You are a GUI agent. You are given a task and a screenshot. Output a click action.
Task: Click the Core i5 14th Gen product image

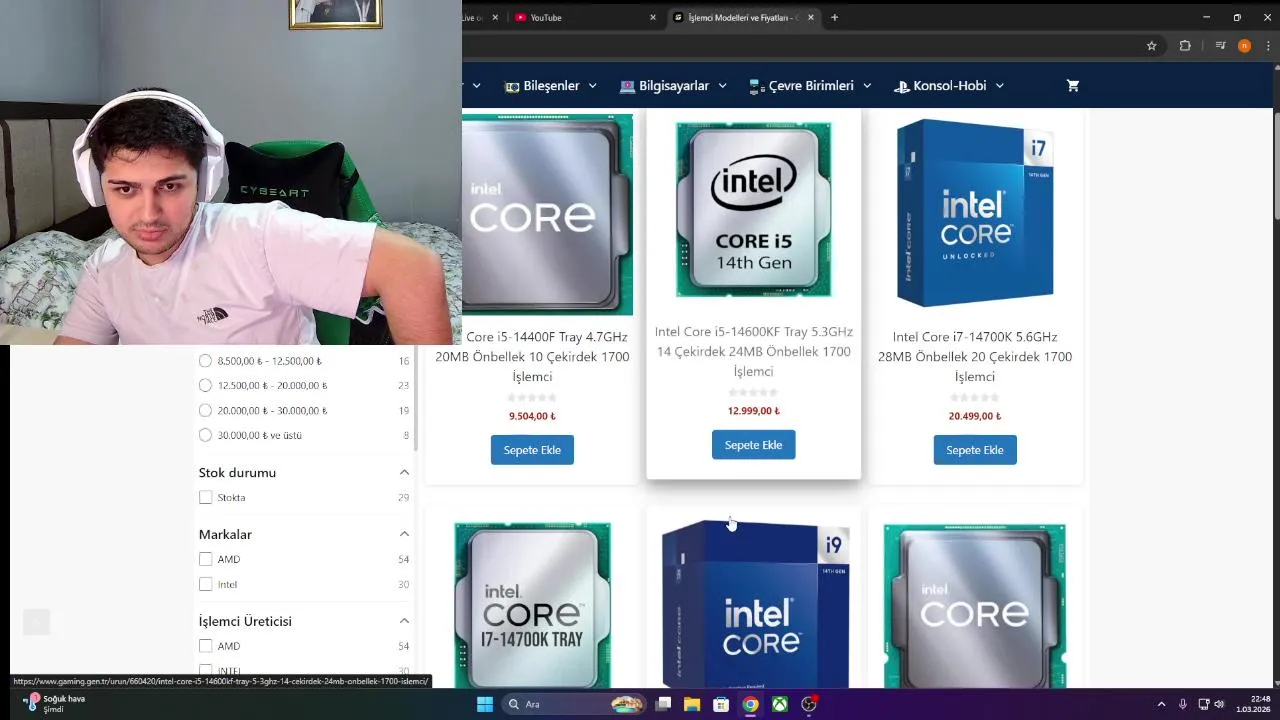click(754, 210)
